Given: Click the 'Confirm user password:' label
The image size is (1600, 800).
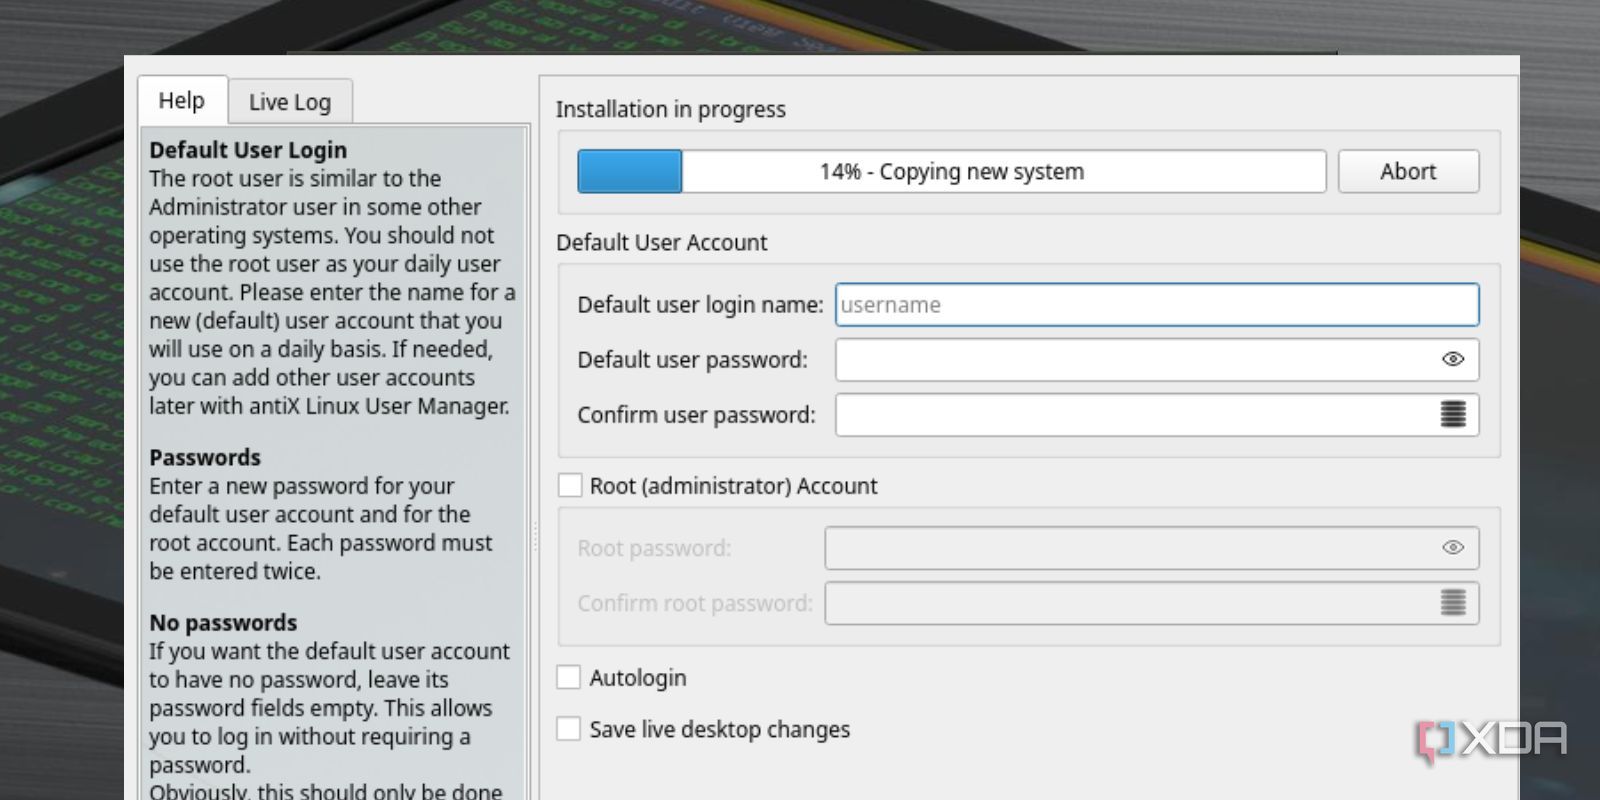Looking at the screenshot, I should tap(696, 415).
